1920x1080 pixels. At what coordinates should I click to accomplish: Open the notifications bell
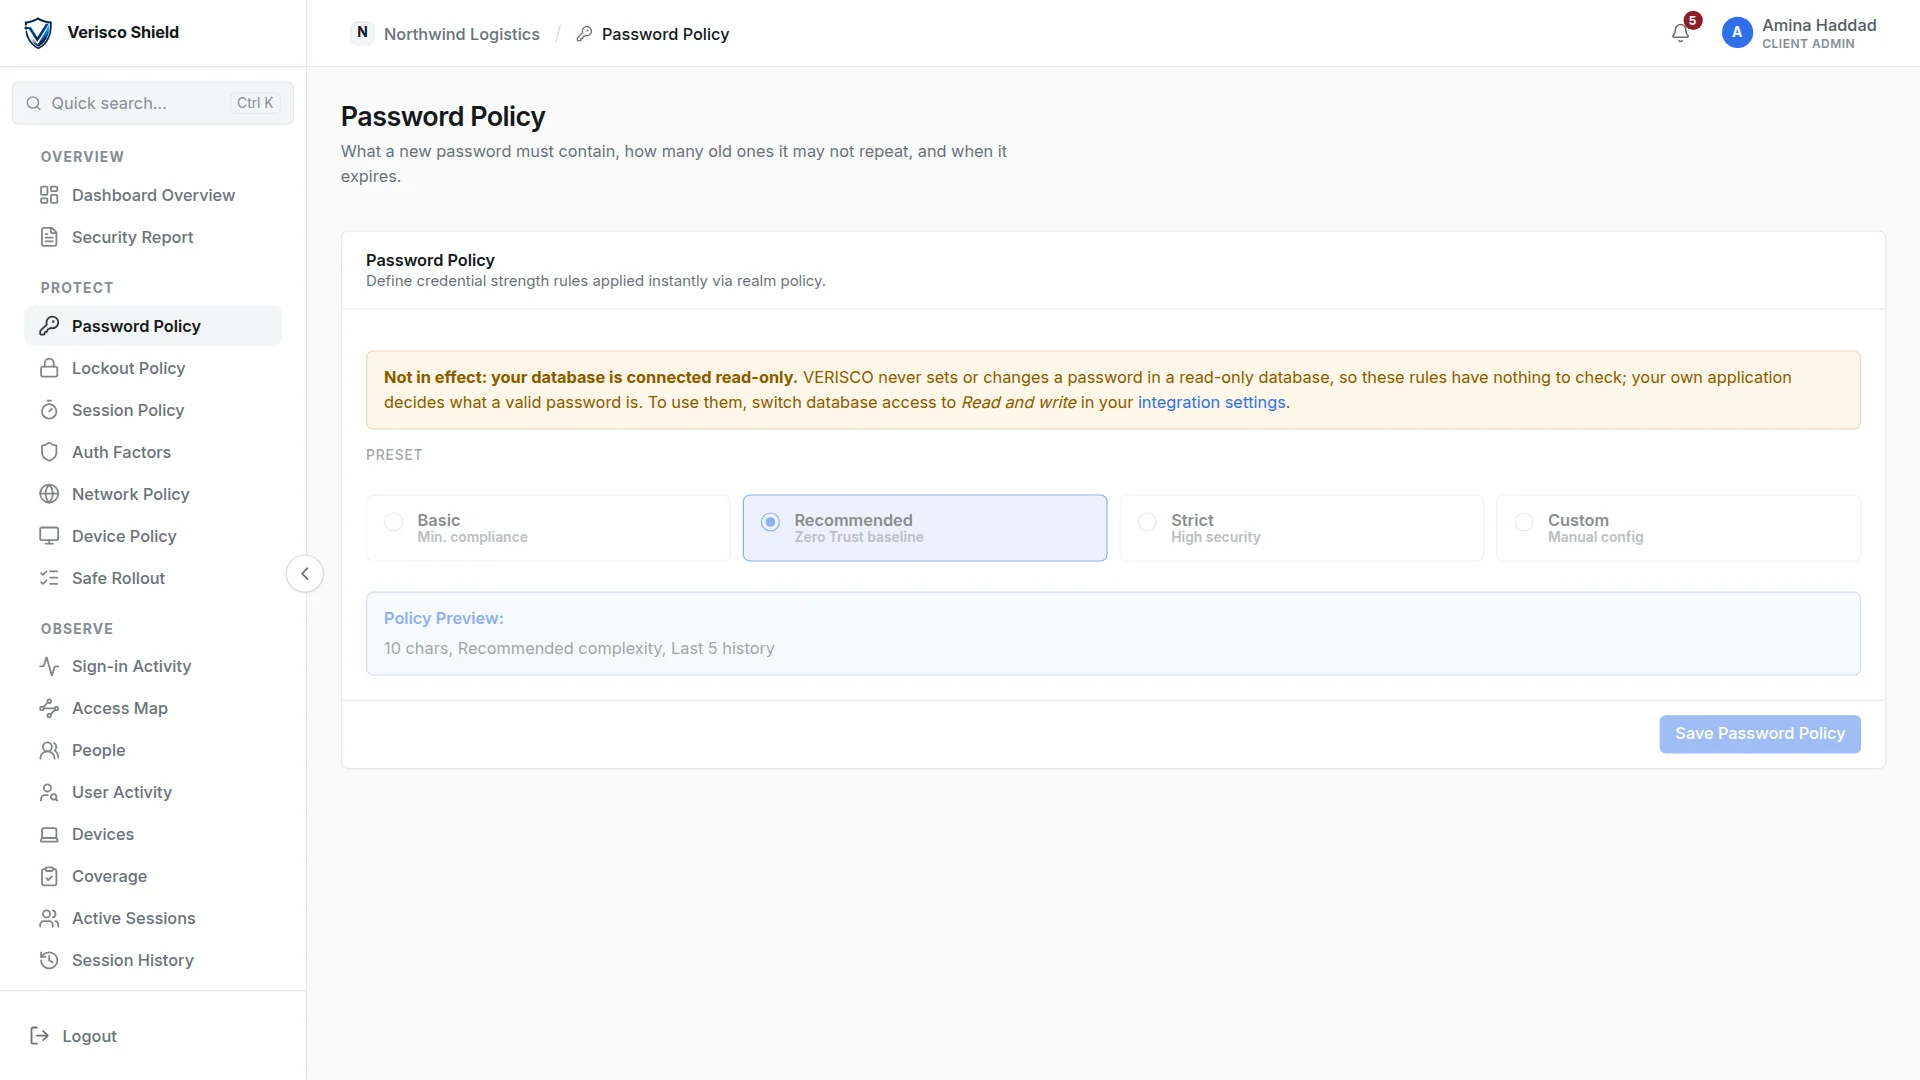[x=1680, y=33]
